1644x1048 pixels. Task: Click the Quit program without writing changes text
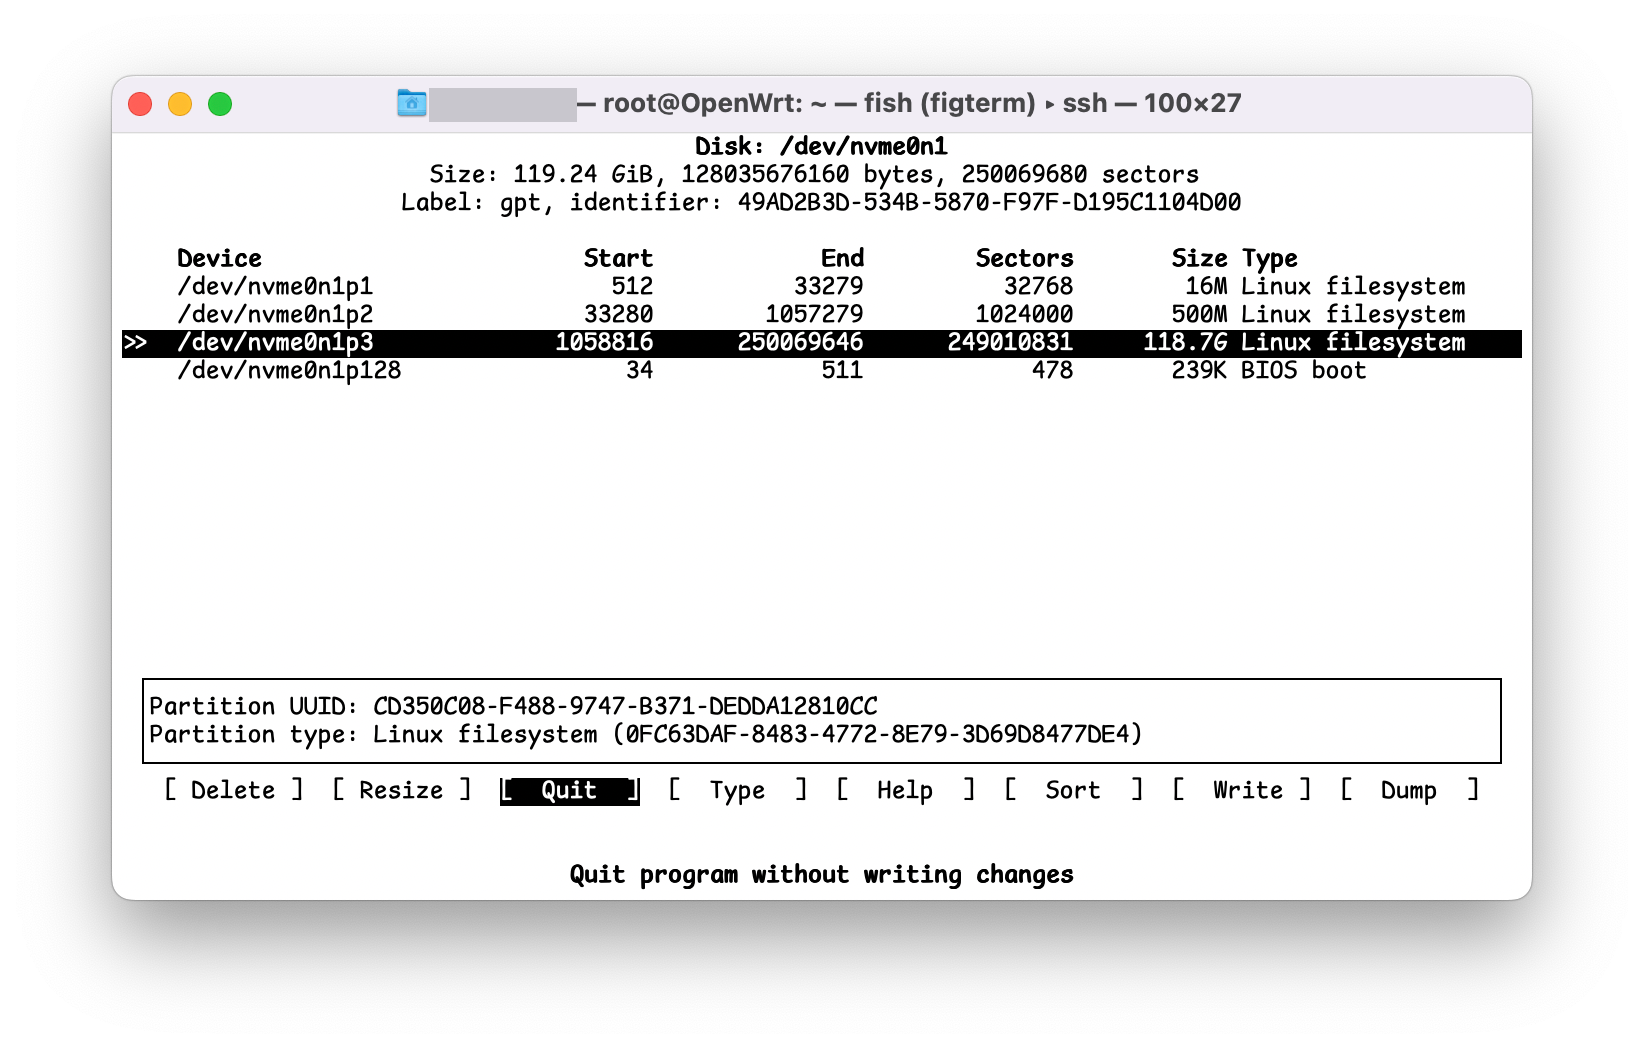click(x=822, y=874)
